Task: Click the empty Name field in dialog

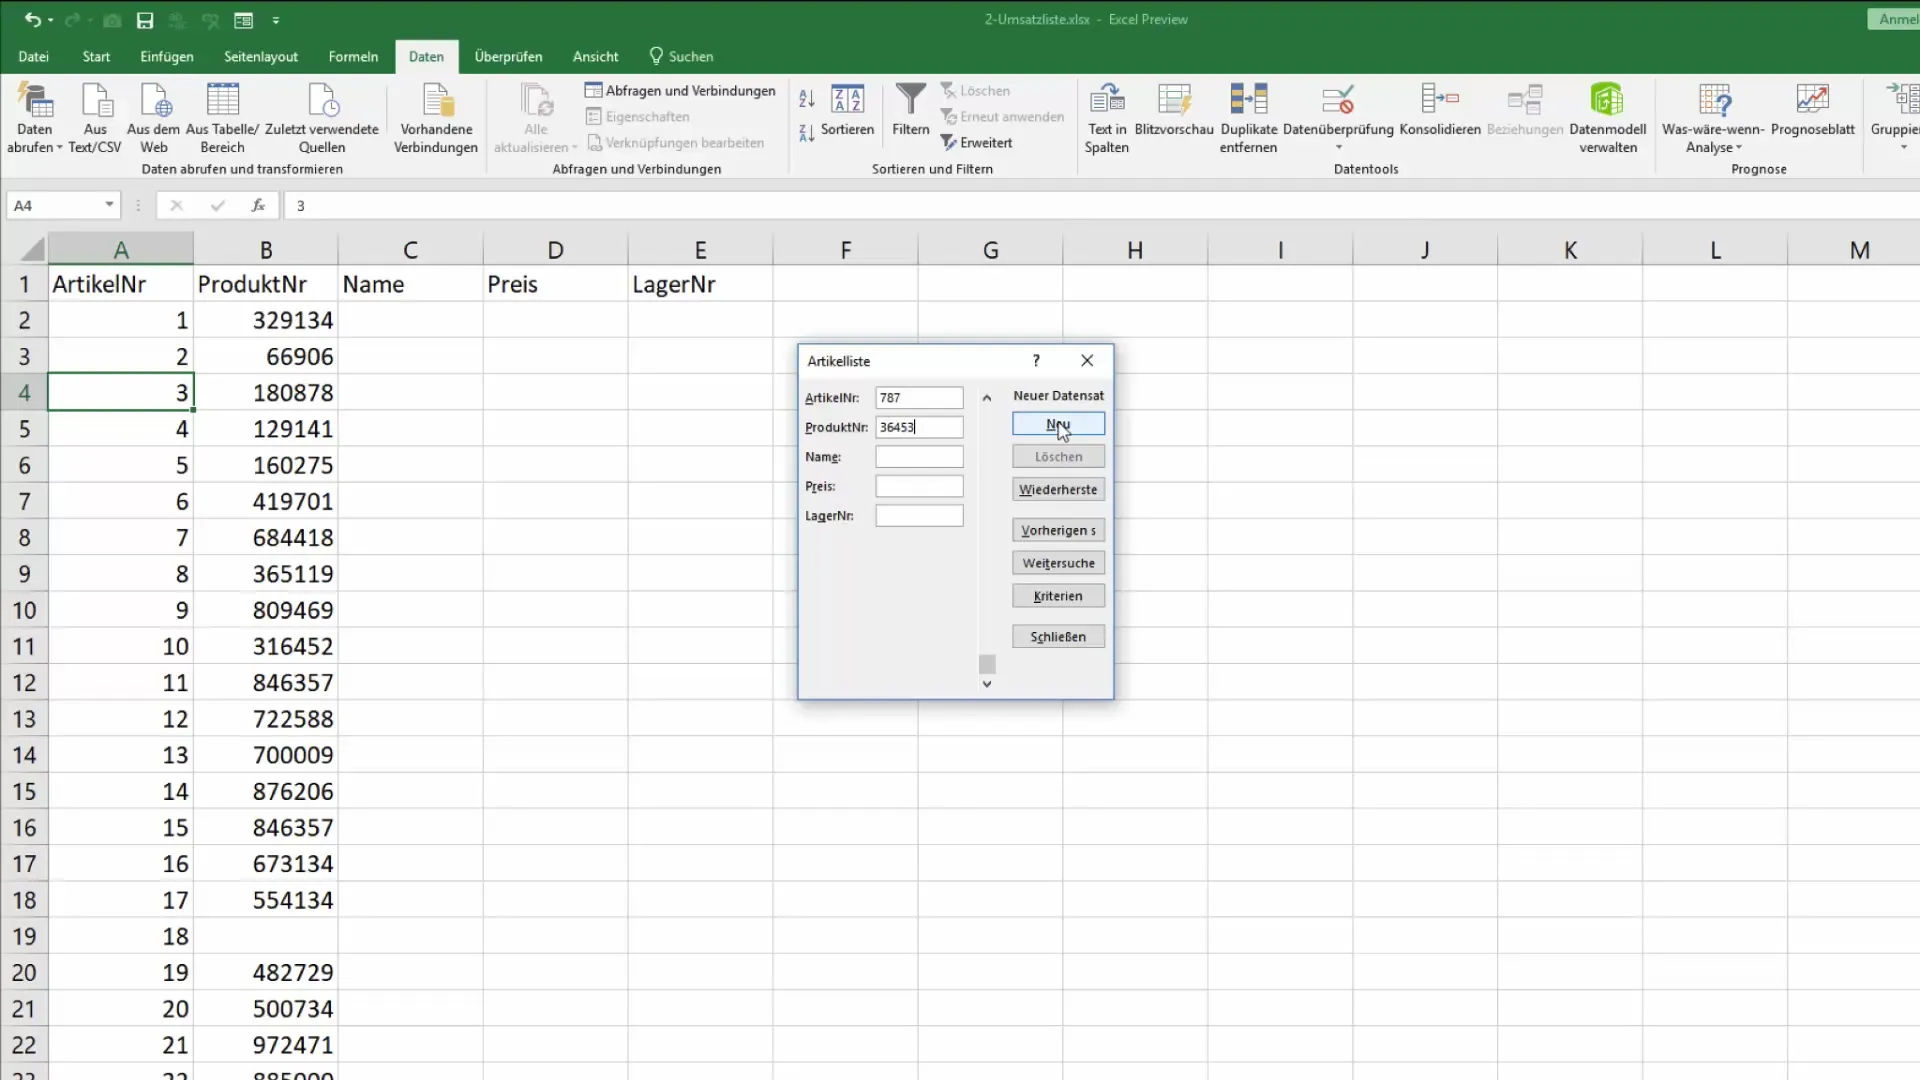Action: pos(919,457)
